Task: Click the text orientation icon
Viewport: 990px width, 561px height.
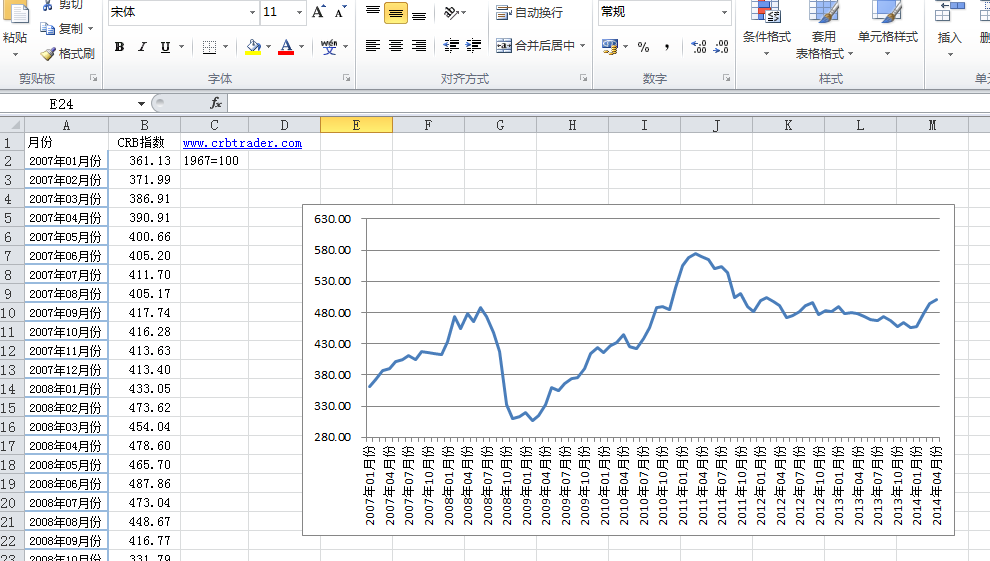Action: [x=451, y=12]
